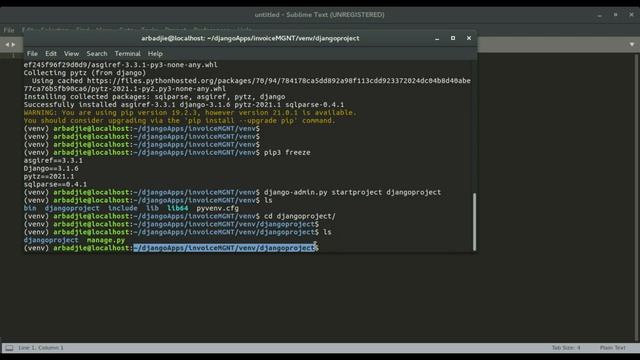
Task: Click Line 1, Column 1 status text
Action: pos(41,348)
